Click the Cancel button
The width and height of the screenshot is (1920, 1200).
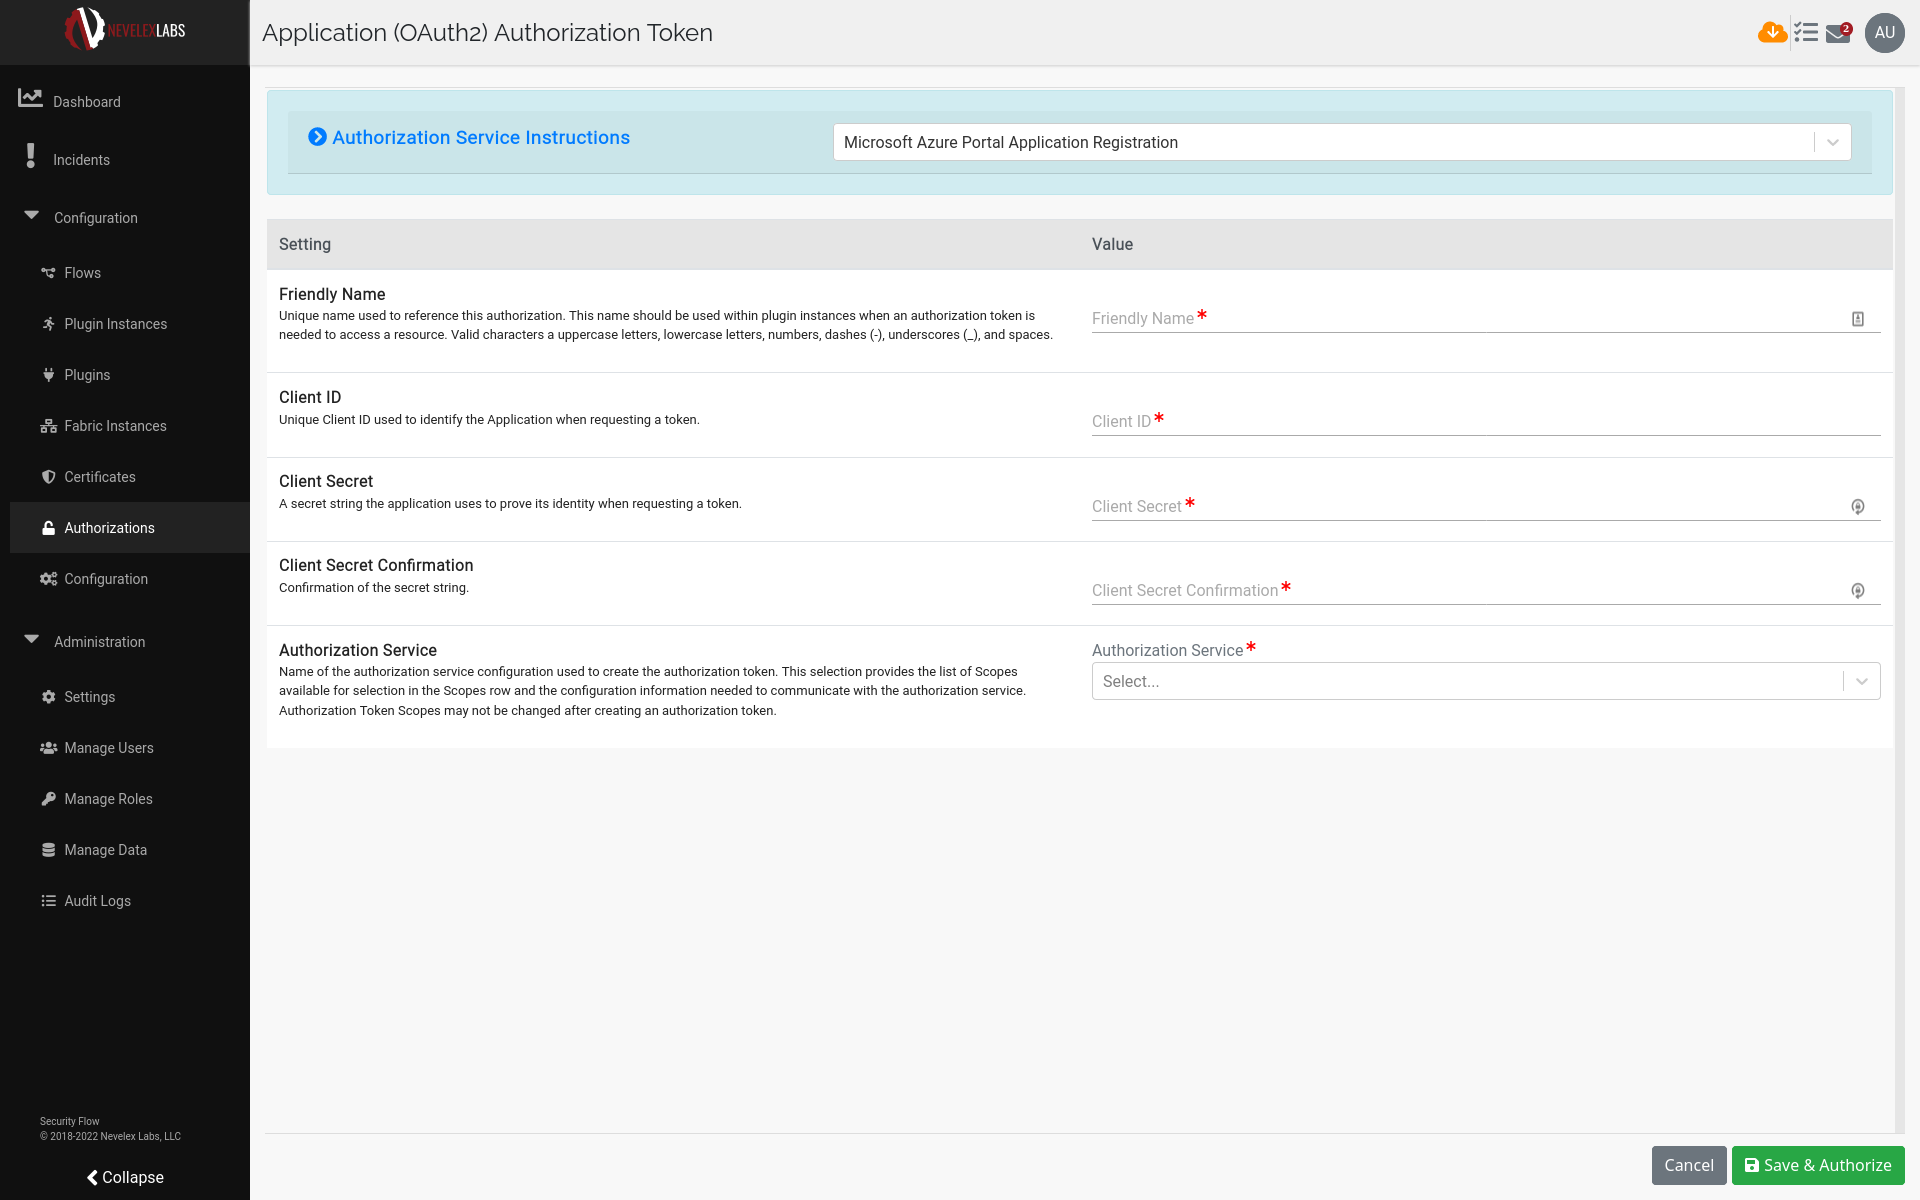tap(1688, 1165)
